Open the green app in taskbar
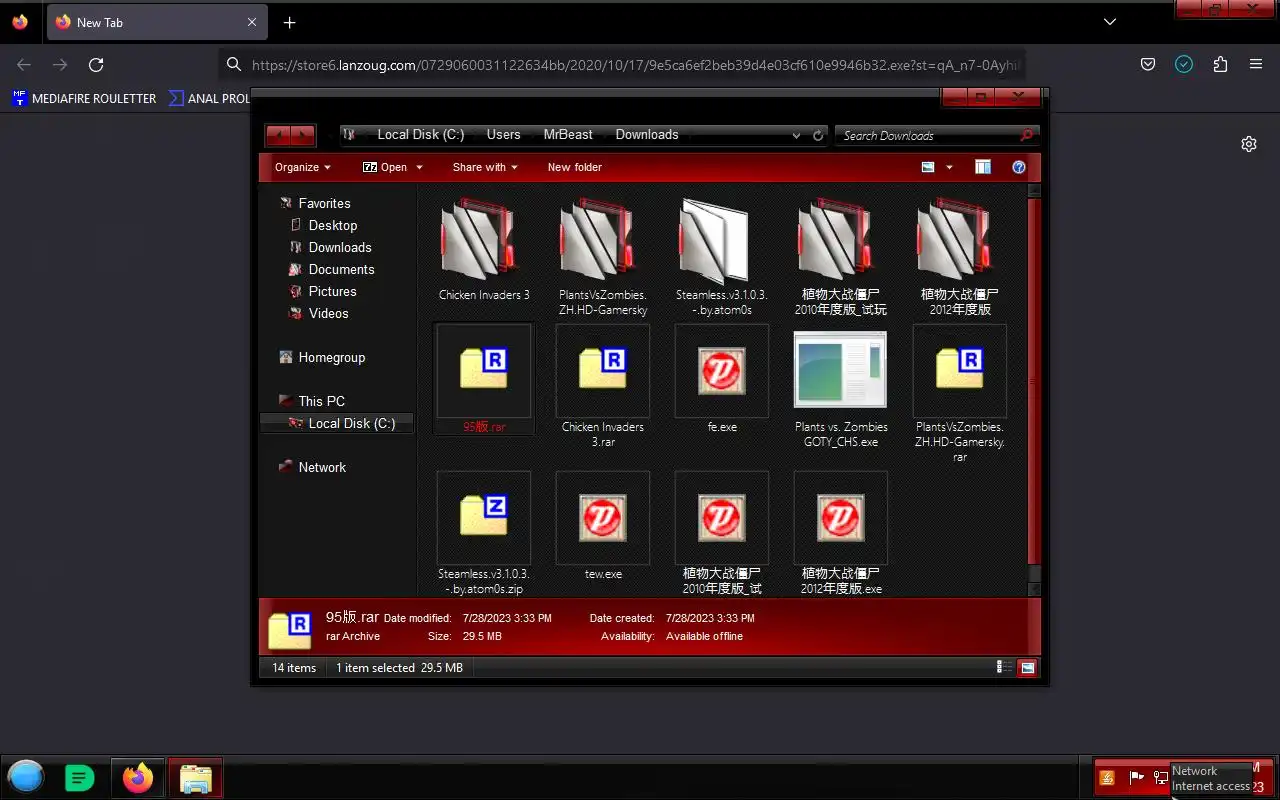This screenshot has width=1280, height=800. click(80, 778)
